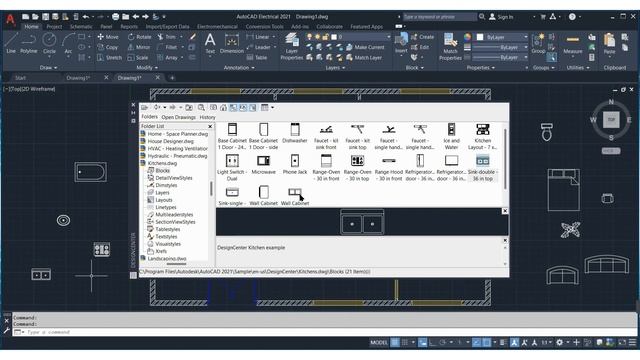Click Create block button

coord(422,37)
